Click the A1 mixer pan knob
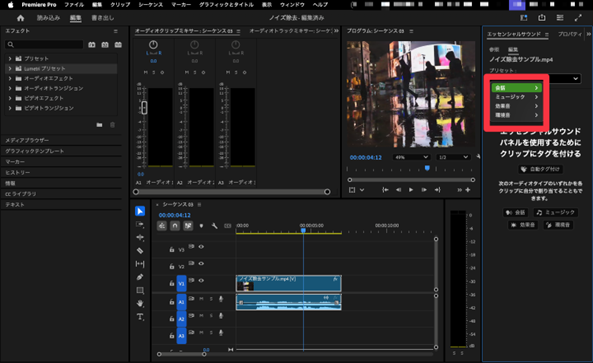593x363 pixels. pos(153,45)
